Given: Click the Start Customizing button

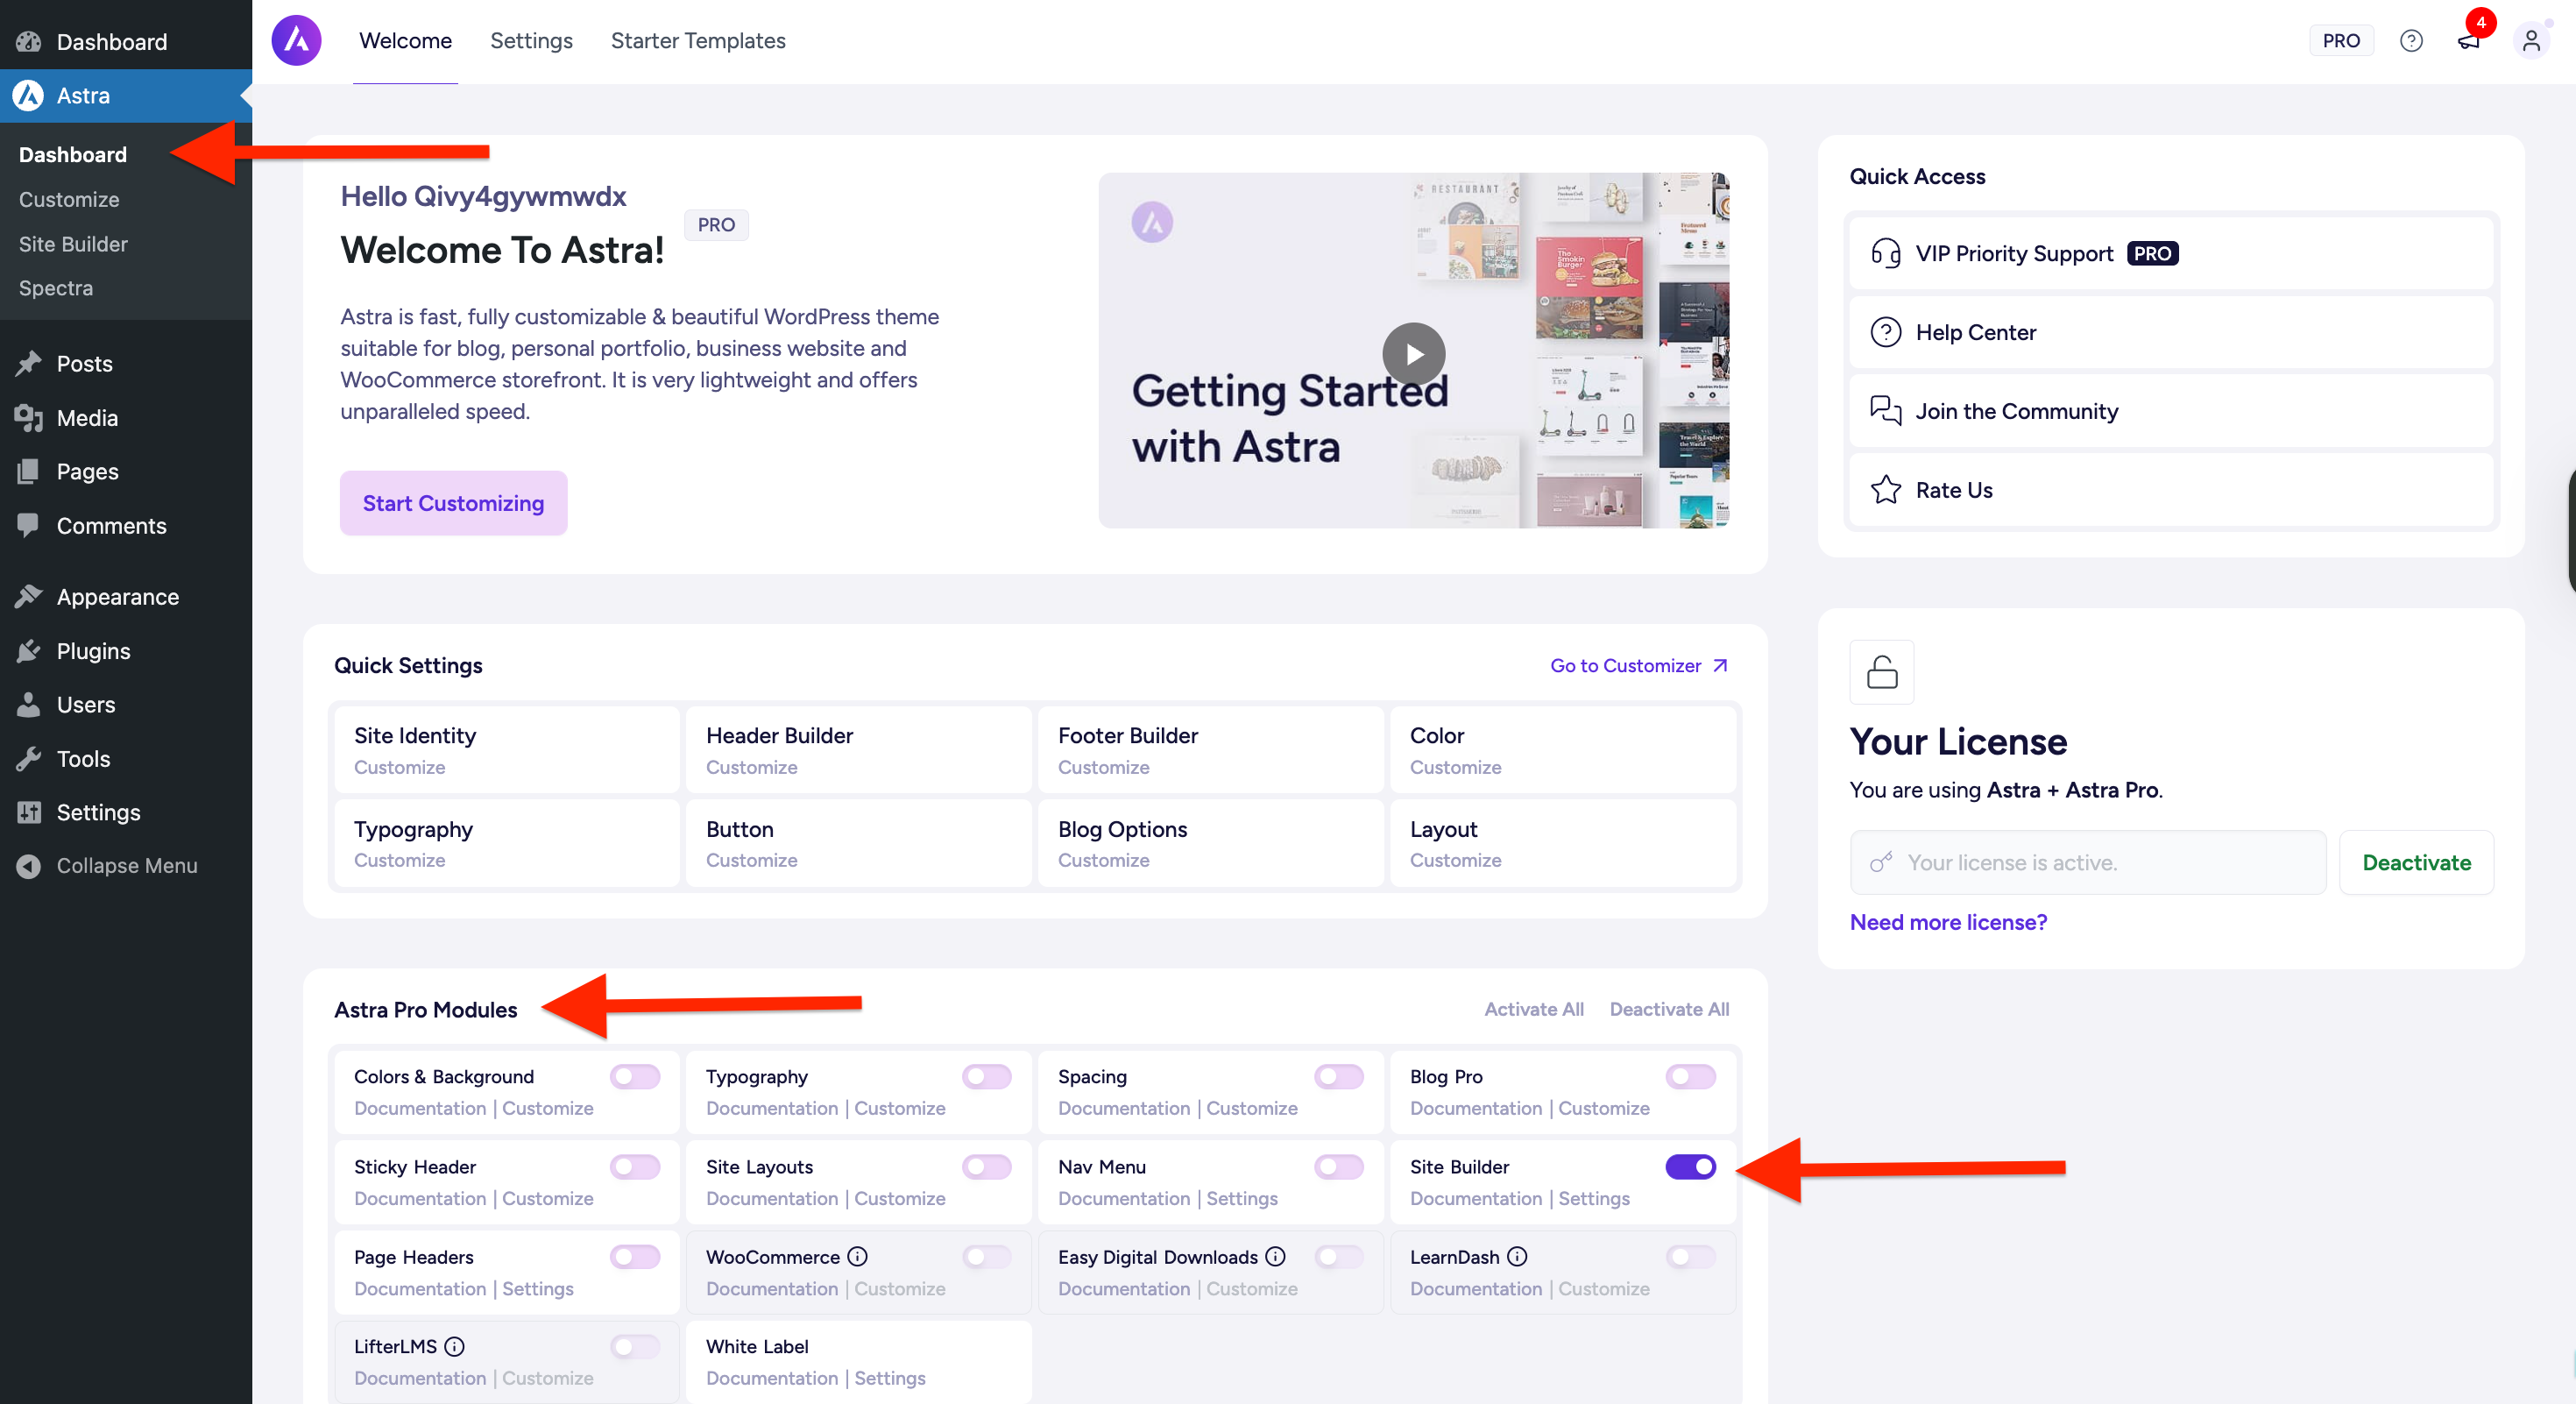Looking at the screenshot, I should coord(453,503).
